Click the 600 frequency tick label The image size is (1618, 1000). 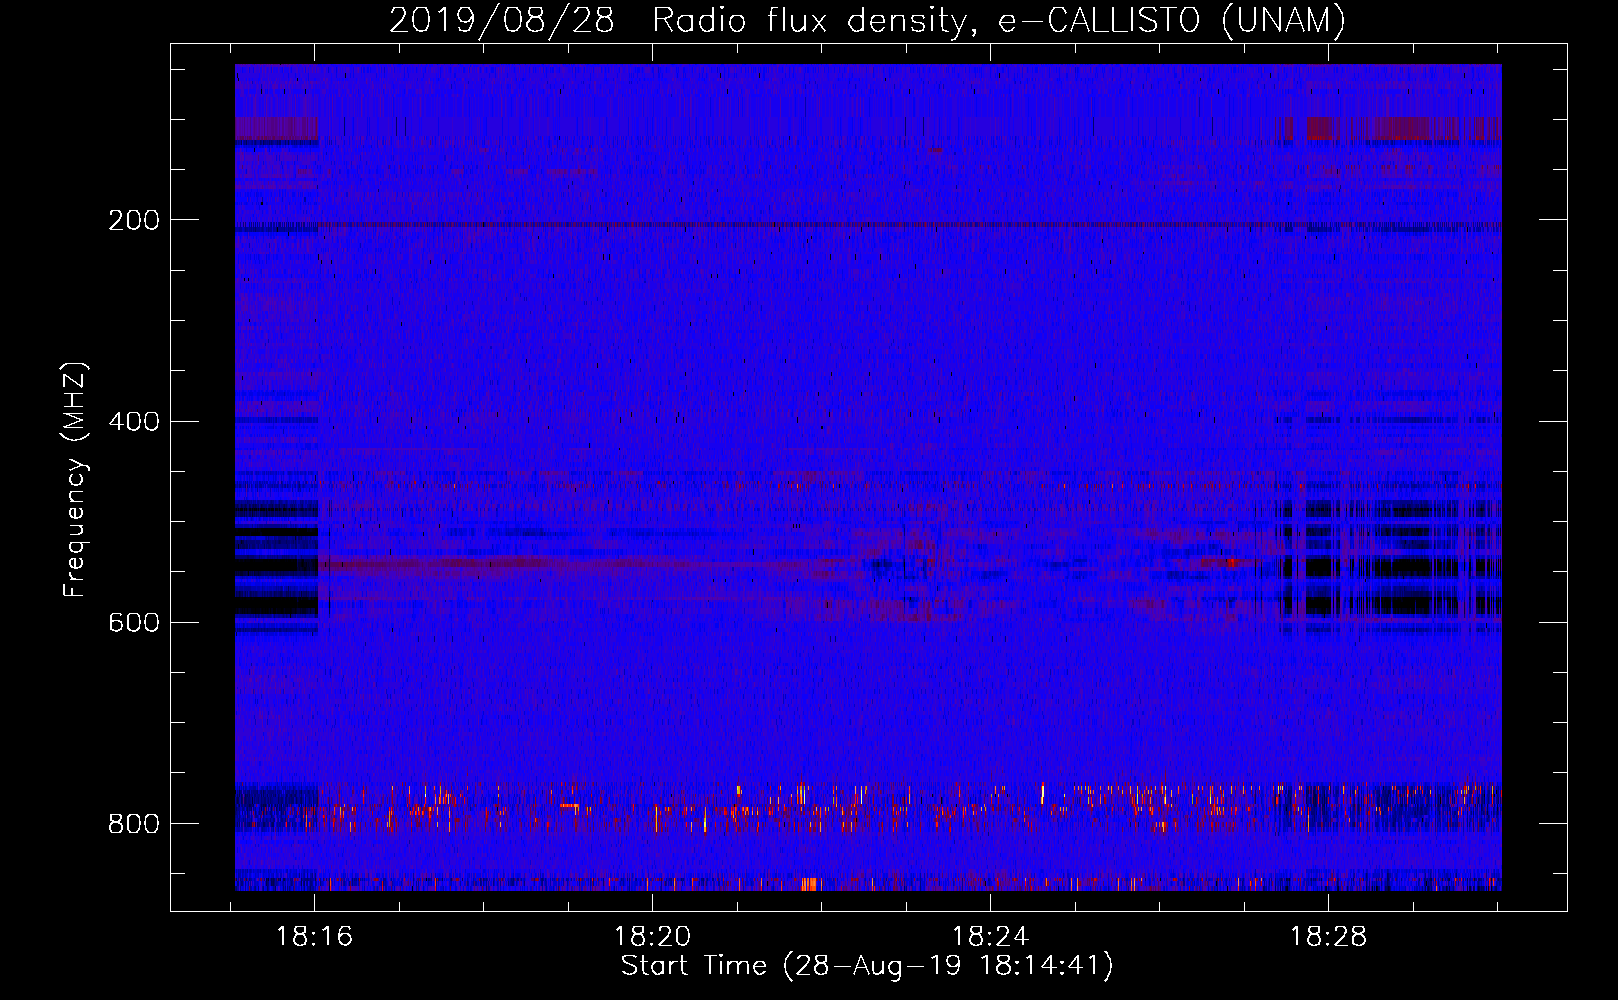pyautogui.click(x=133, y=623)
